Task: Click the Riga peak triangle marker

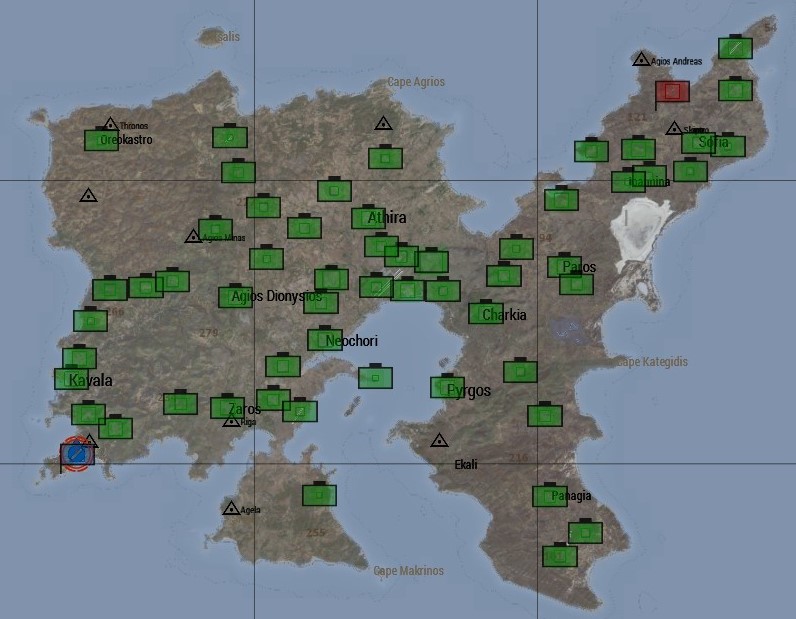Action: [x=231, y=420]
